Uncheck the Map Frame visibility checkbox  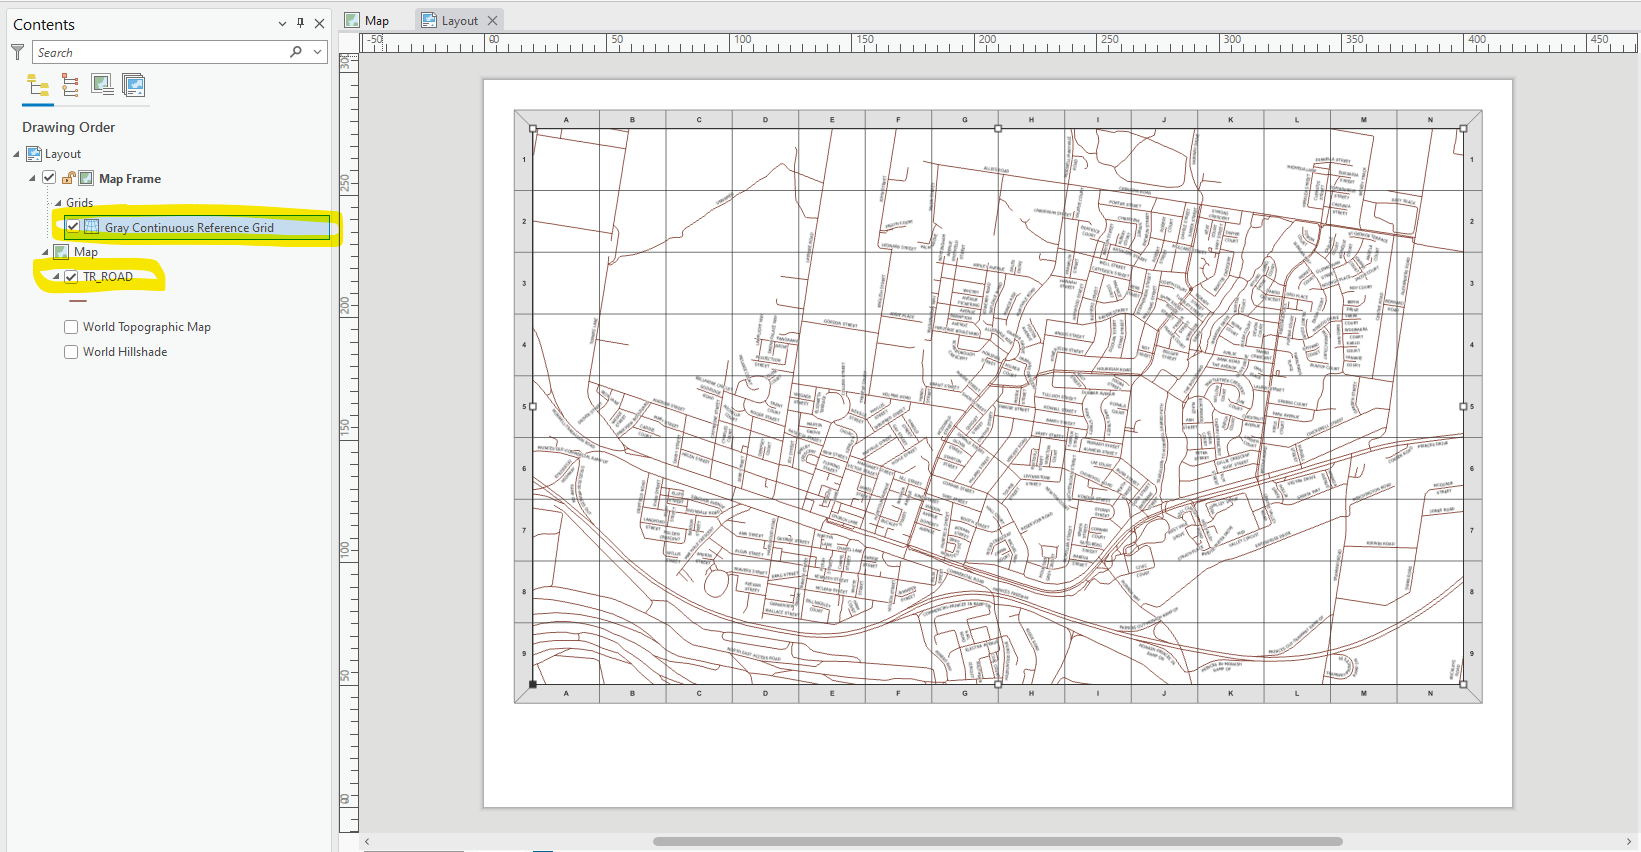point(49,178)
